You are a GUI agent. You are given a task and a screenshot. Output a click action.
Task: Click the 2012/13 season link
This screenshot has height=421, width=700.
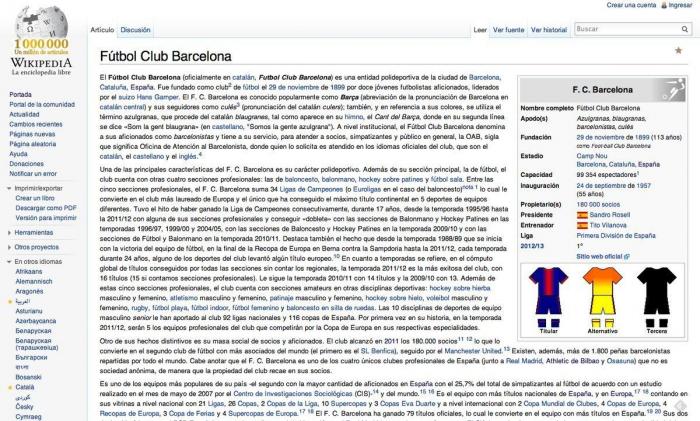tap(532, 246)
